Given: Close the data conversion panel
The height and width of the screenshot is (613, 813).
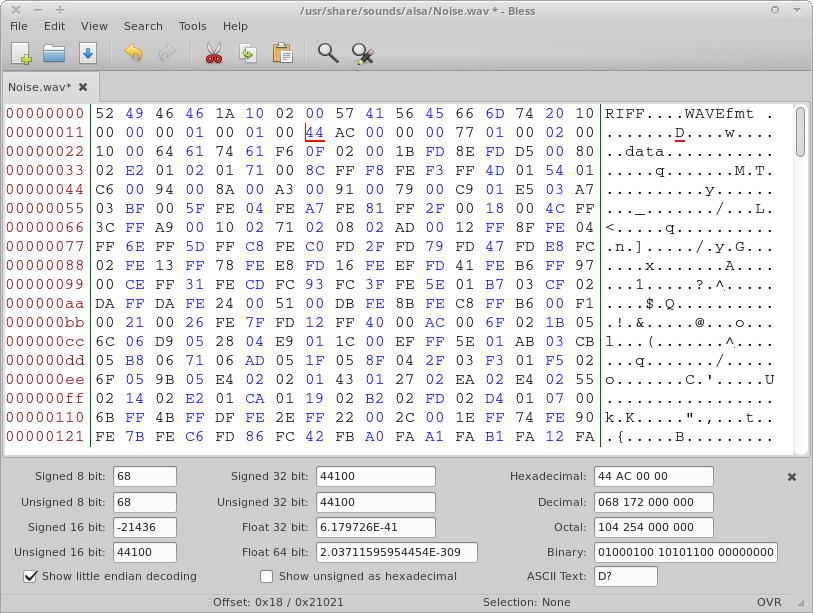Looking at the screenshot, I should click(x=792, y=478).
